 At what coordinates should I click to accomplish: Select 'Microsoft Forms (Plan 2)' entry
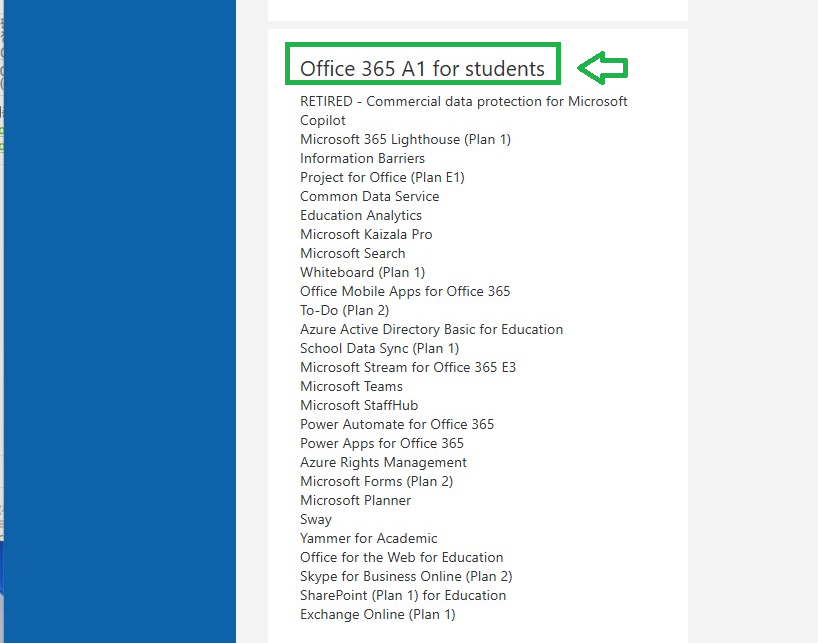coord(377,481)
